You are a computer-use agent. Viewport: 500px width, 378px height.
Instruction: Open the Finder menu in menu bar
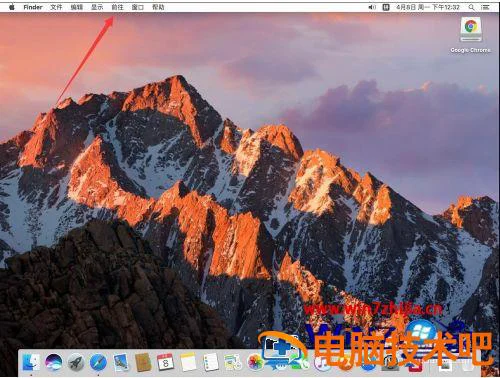tap(33, 7)
